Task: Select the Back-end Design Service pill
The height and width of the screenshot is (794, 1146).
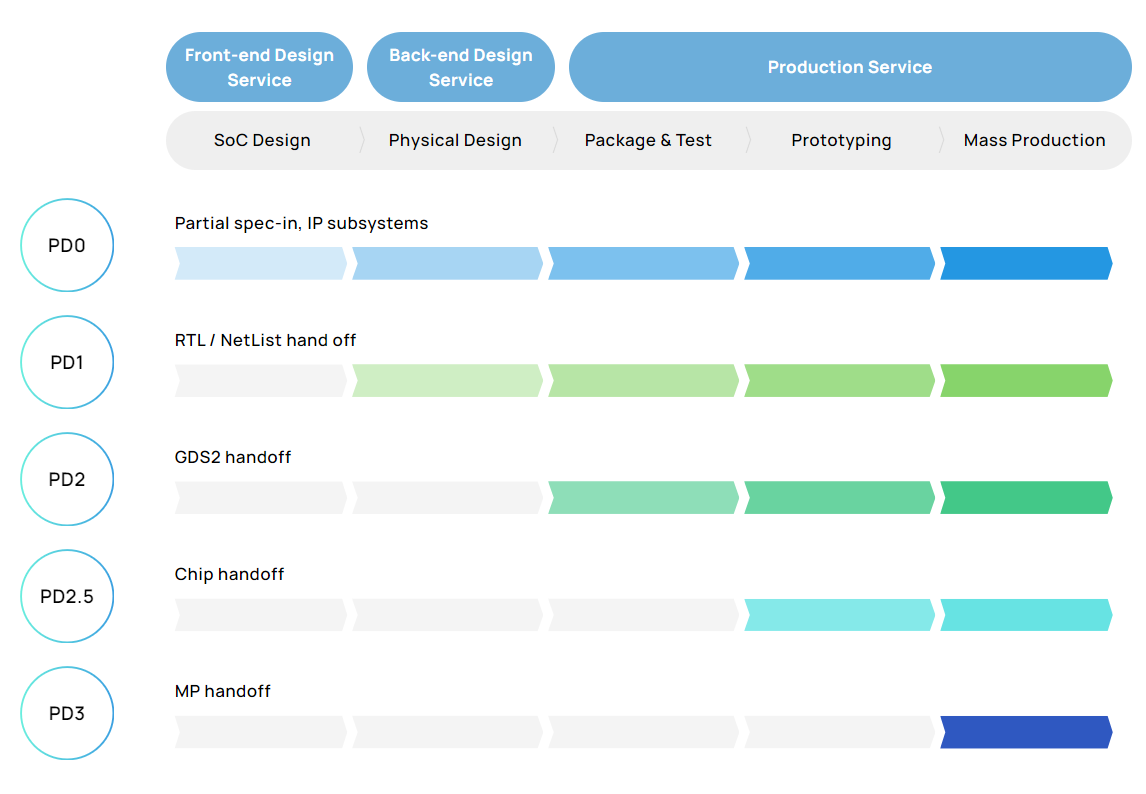Action: coord(460,67)
